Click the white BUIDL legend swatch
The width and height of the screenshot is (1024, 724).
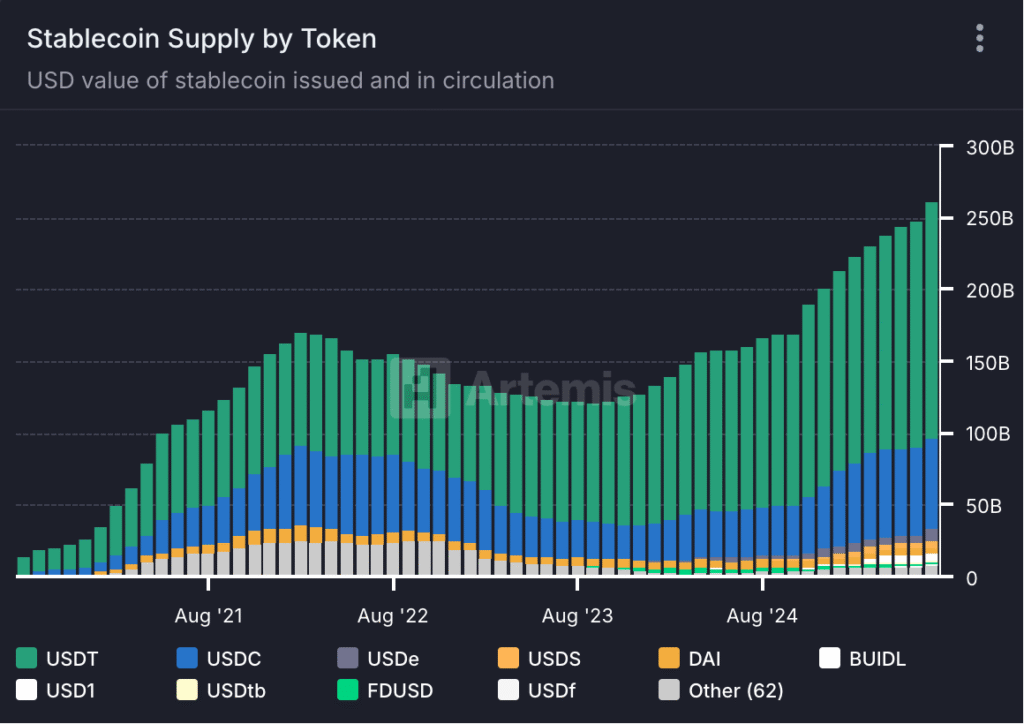[x=830, y=658]
